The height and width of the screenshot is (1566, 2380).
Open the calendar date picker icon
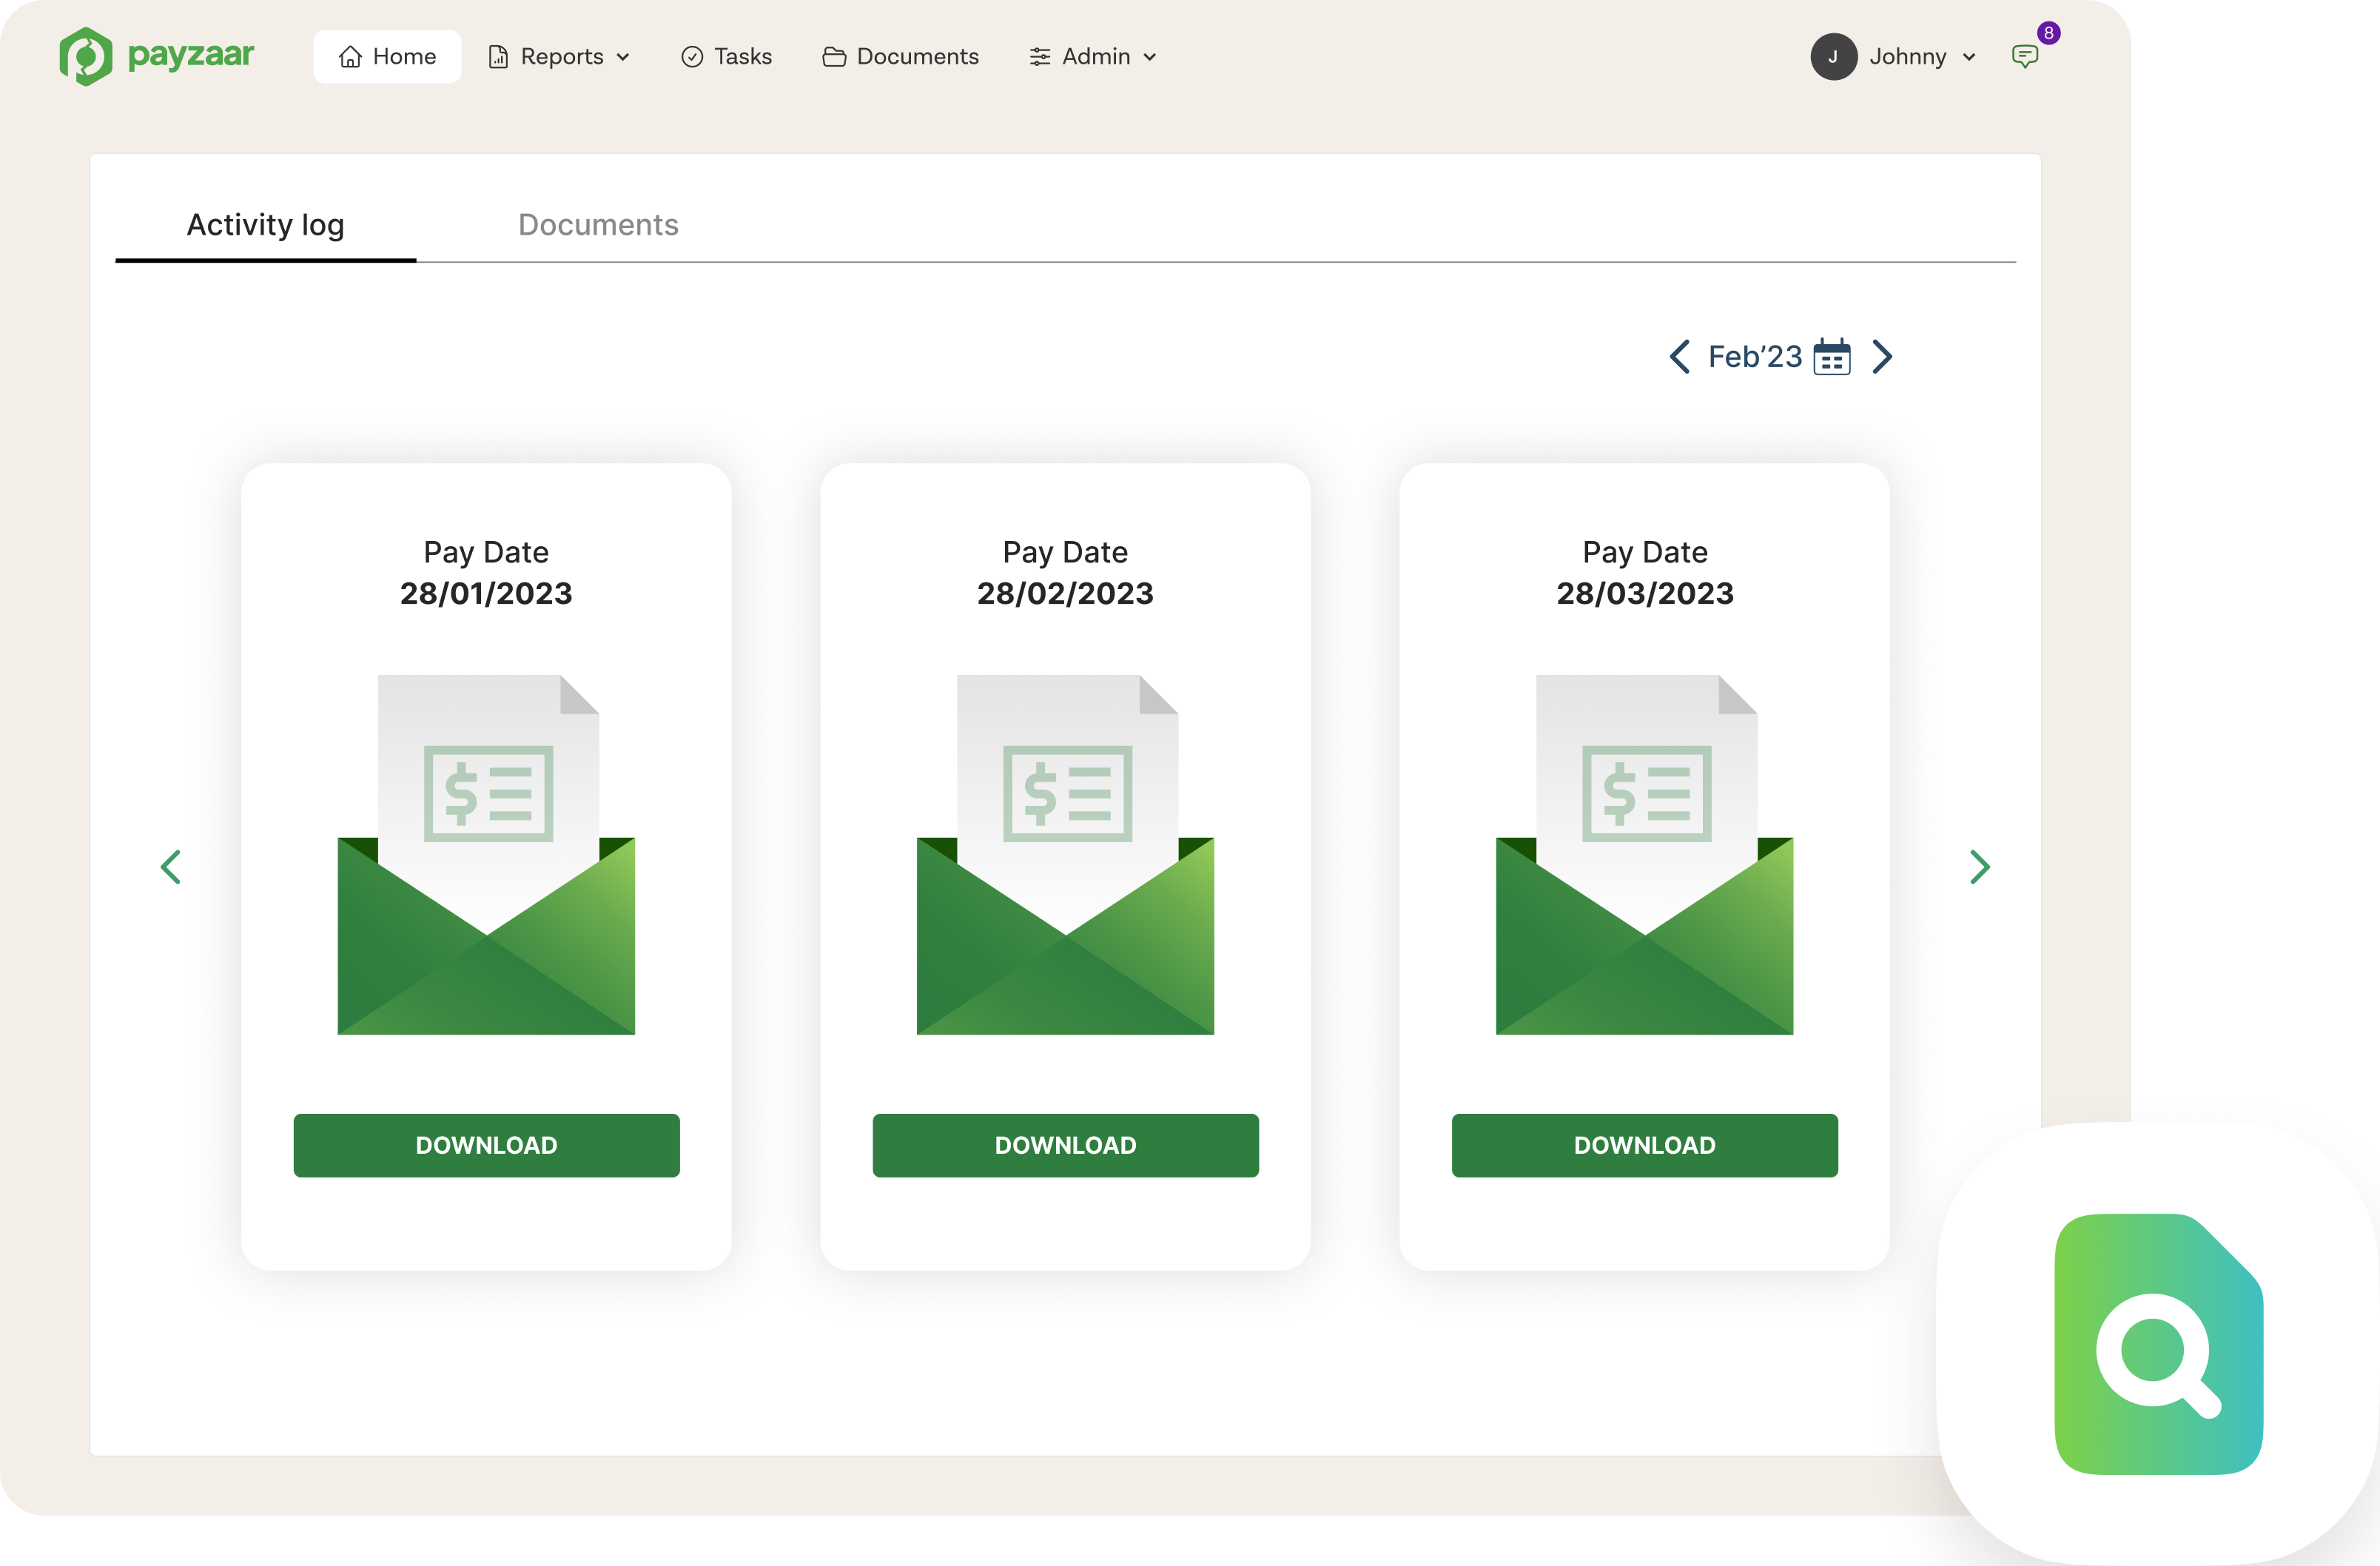tap(1832, 357)
